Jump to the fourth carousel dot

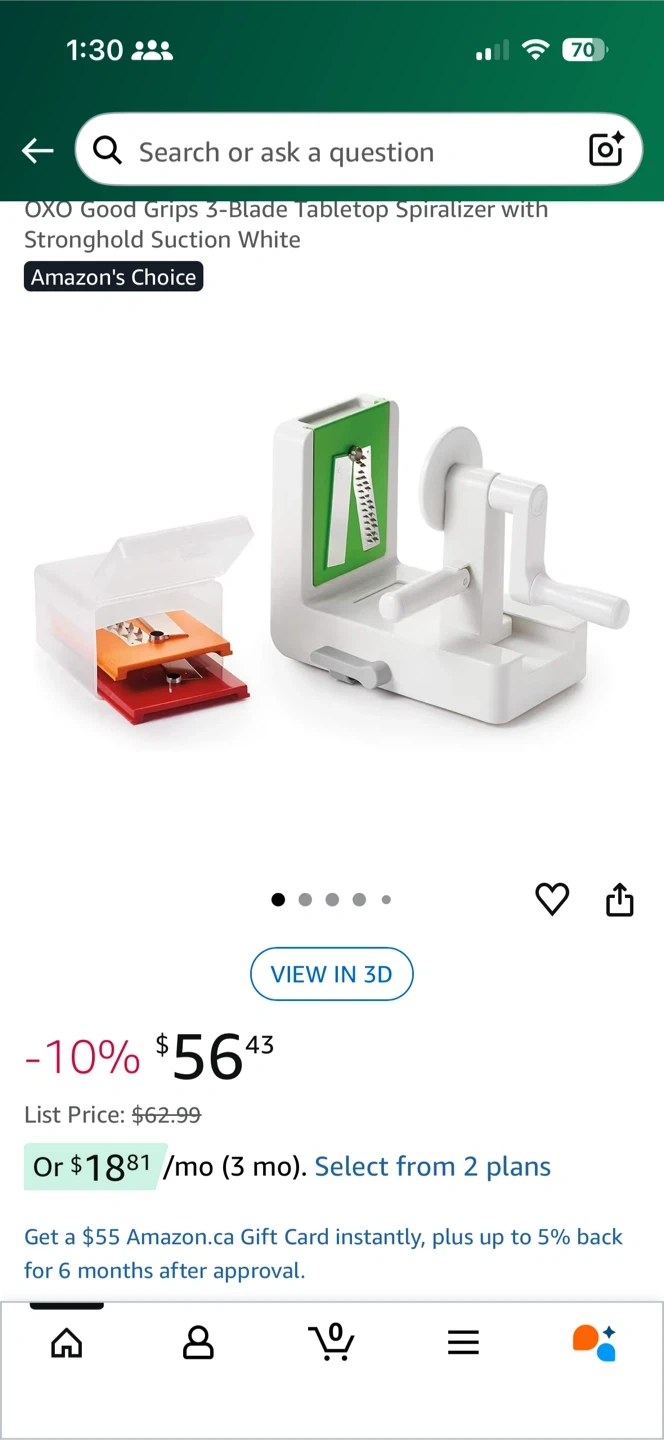pos(359,899)
